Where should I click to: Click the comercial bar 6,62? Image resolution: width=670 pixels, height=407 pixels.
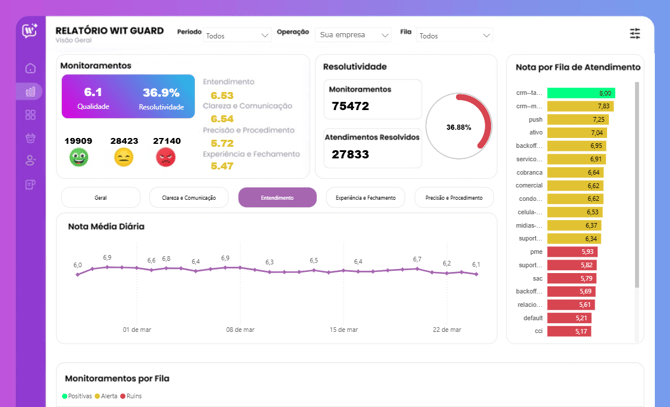coord(576,186)
